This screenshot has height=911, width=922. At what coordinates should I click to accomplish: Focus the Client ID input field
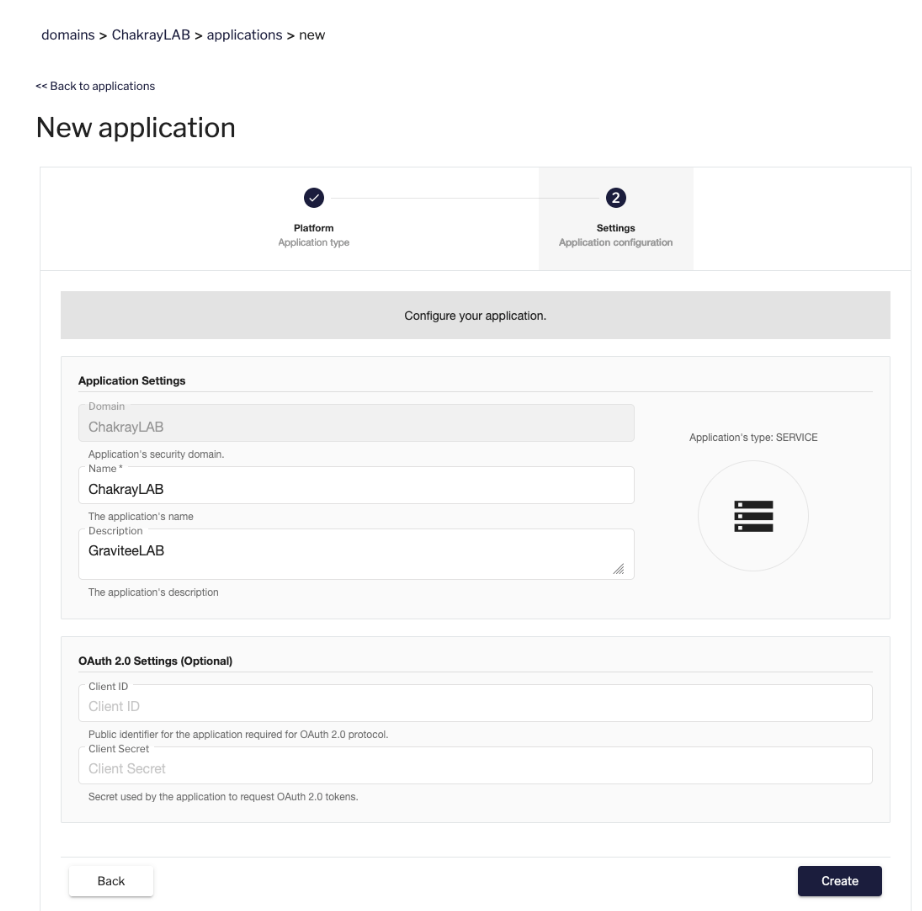[475, 707]
